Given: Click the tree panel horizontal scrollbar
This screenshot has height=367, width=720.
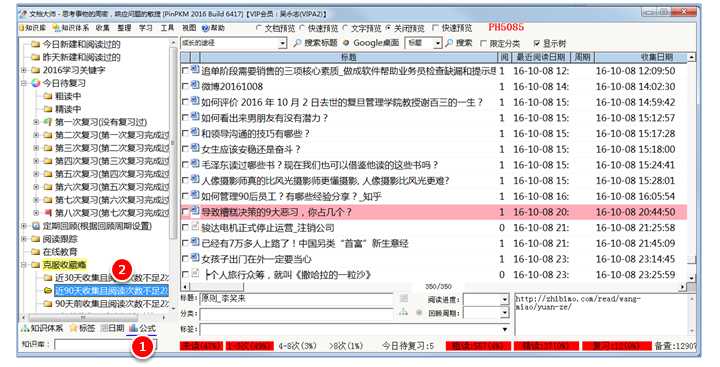Looking at the screenshot, I should click(95, 317).
